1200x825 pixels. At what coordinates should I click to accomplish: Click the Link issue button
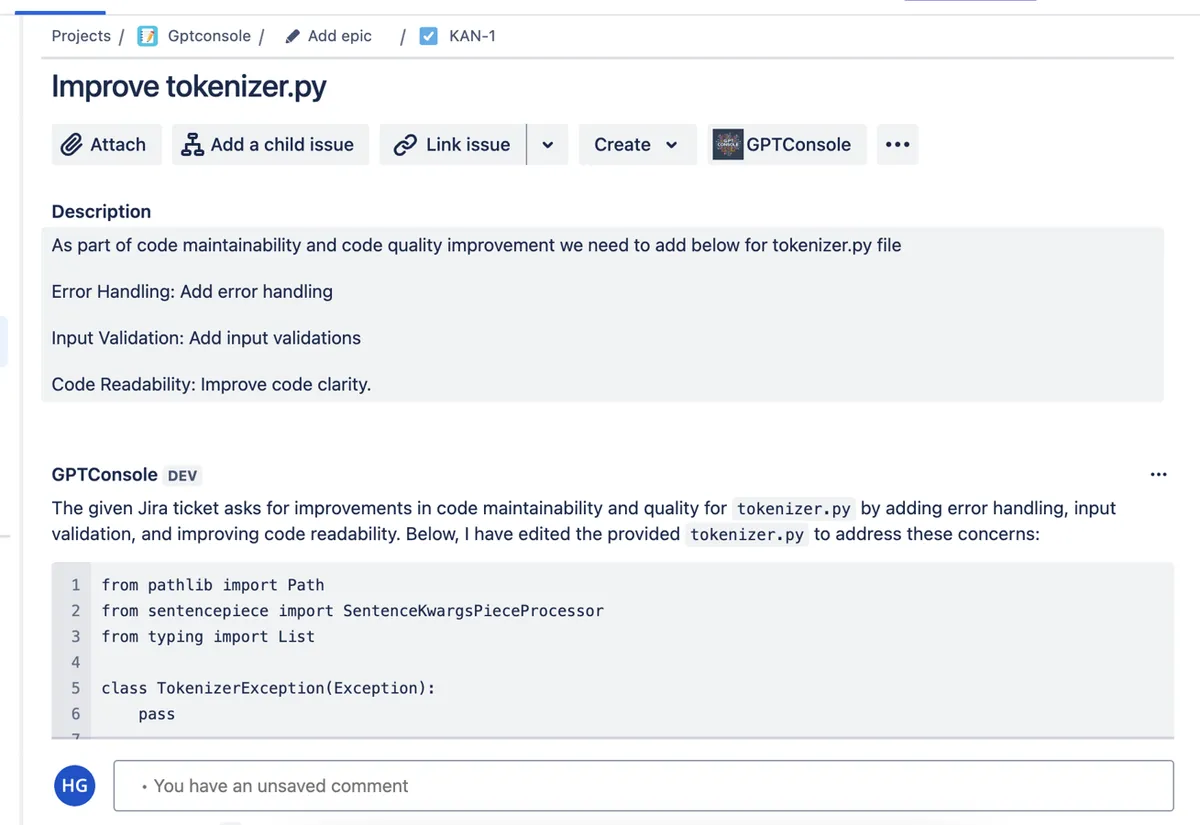[452, 144]
